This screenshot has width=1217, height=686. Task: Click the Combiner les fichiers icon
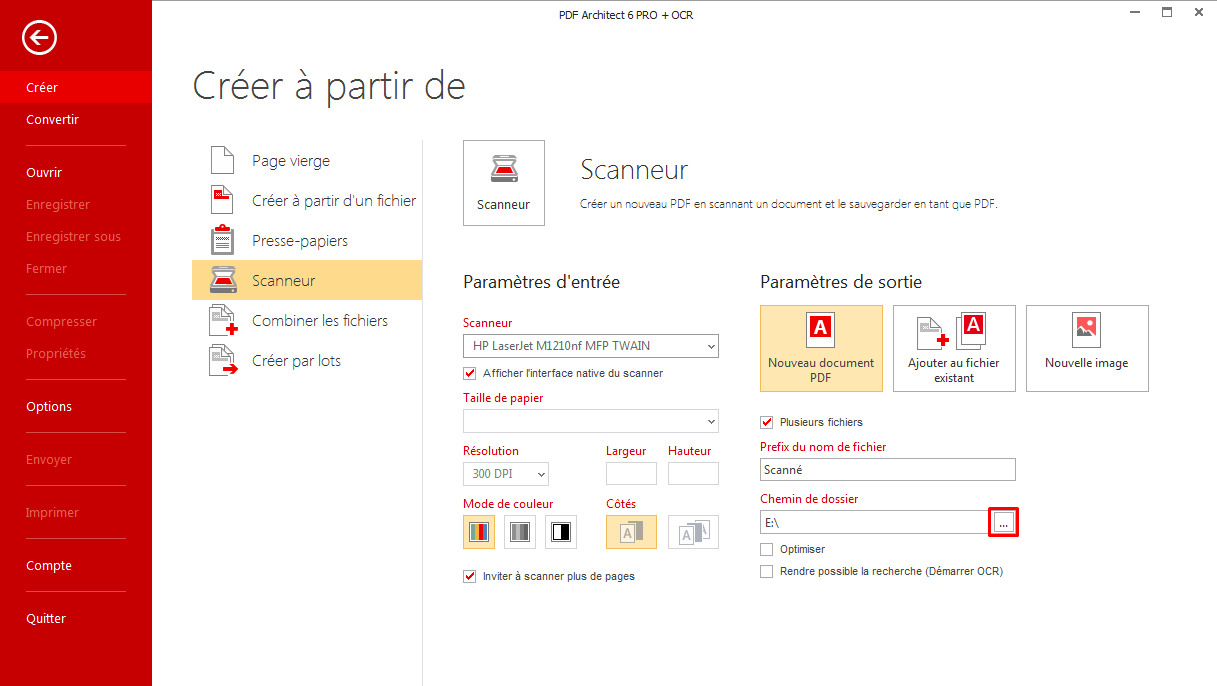coord(223,320)
